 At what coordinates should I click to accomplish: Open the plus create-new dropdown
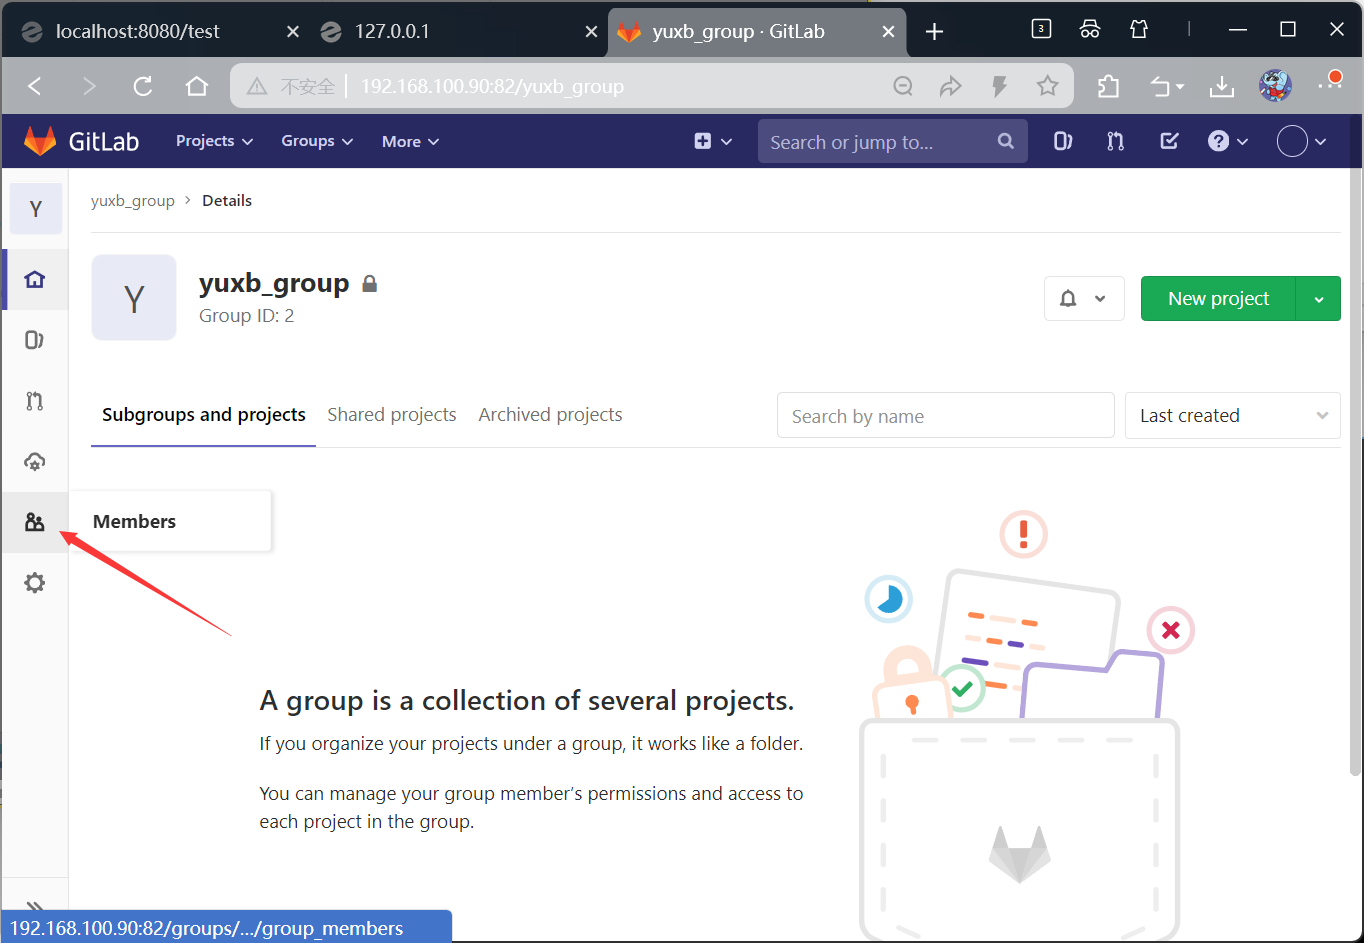[x=713, y=141]
